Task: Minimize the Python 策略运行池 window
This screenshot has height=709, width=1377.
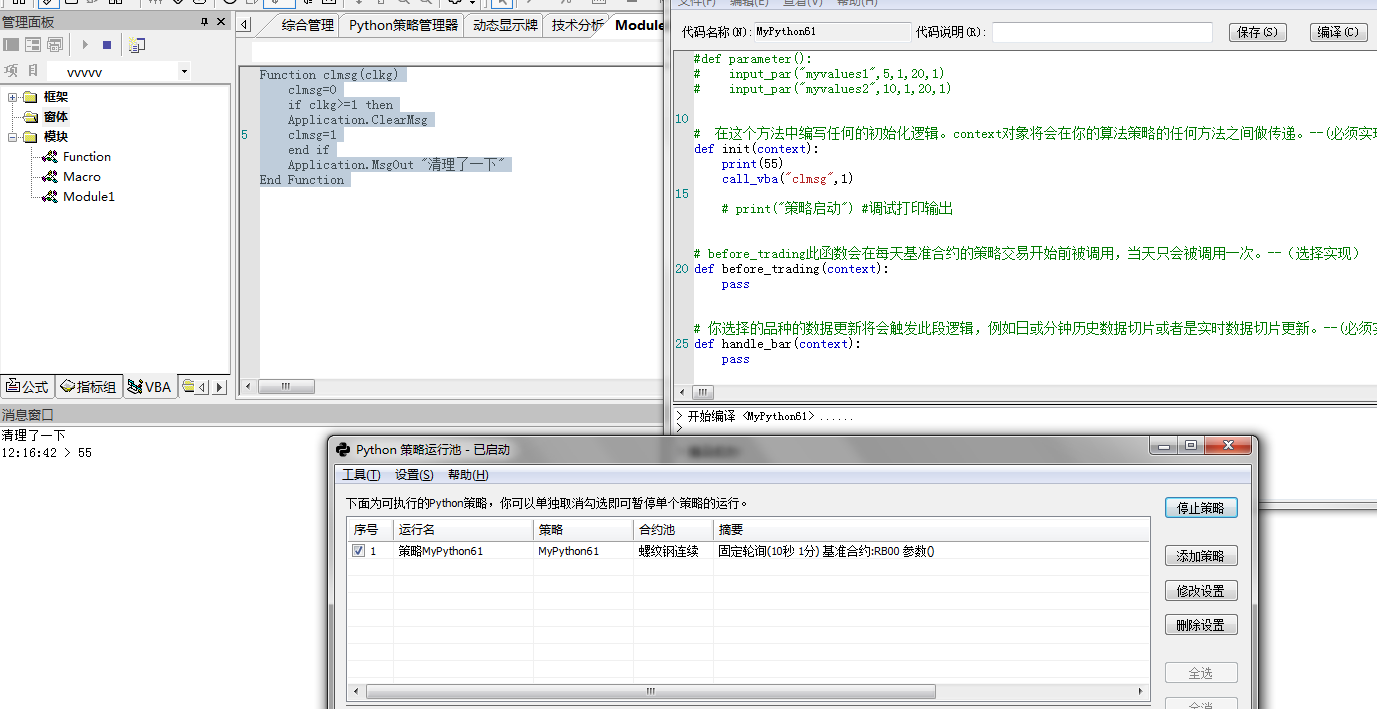Action: (1162, 446)
